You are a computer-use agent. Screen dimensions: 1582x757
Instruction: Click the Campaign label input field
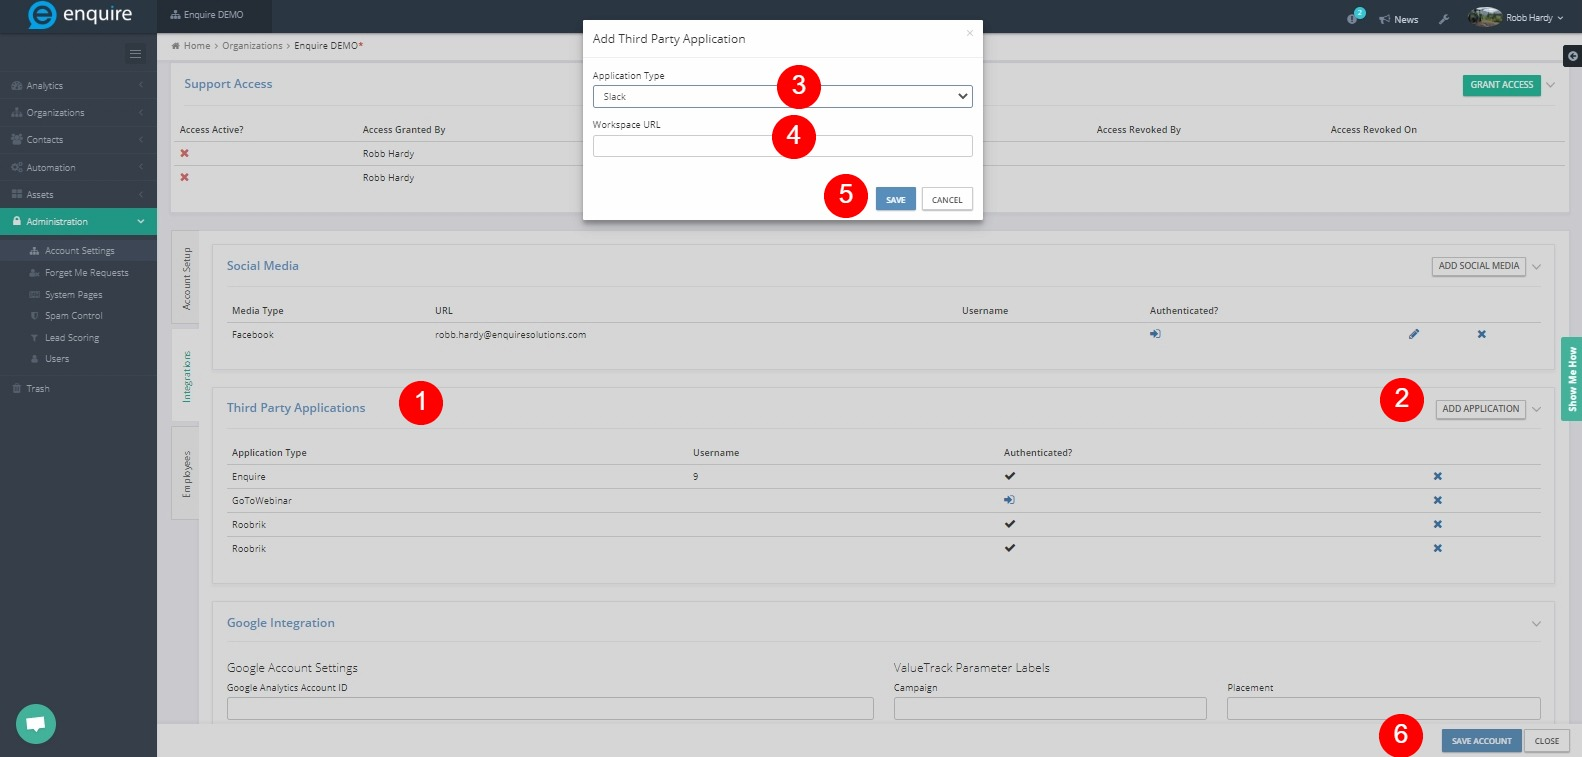click(1050, 708)
